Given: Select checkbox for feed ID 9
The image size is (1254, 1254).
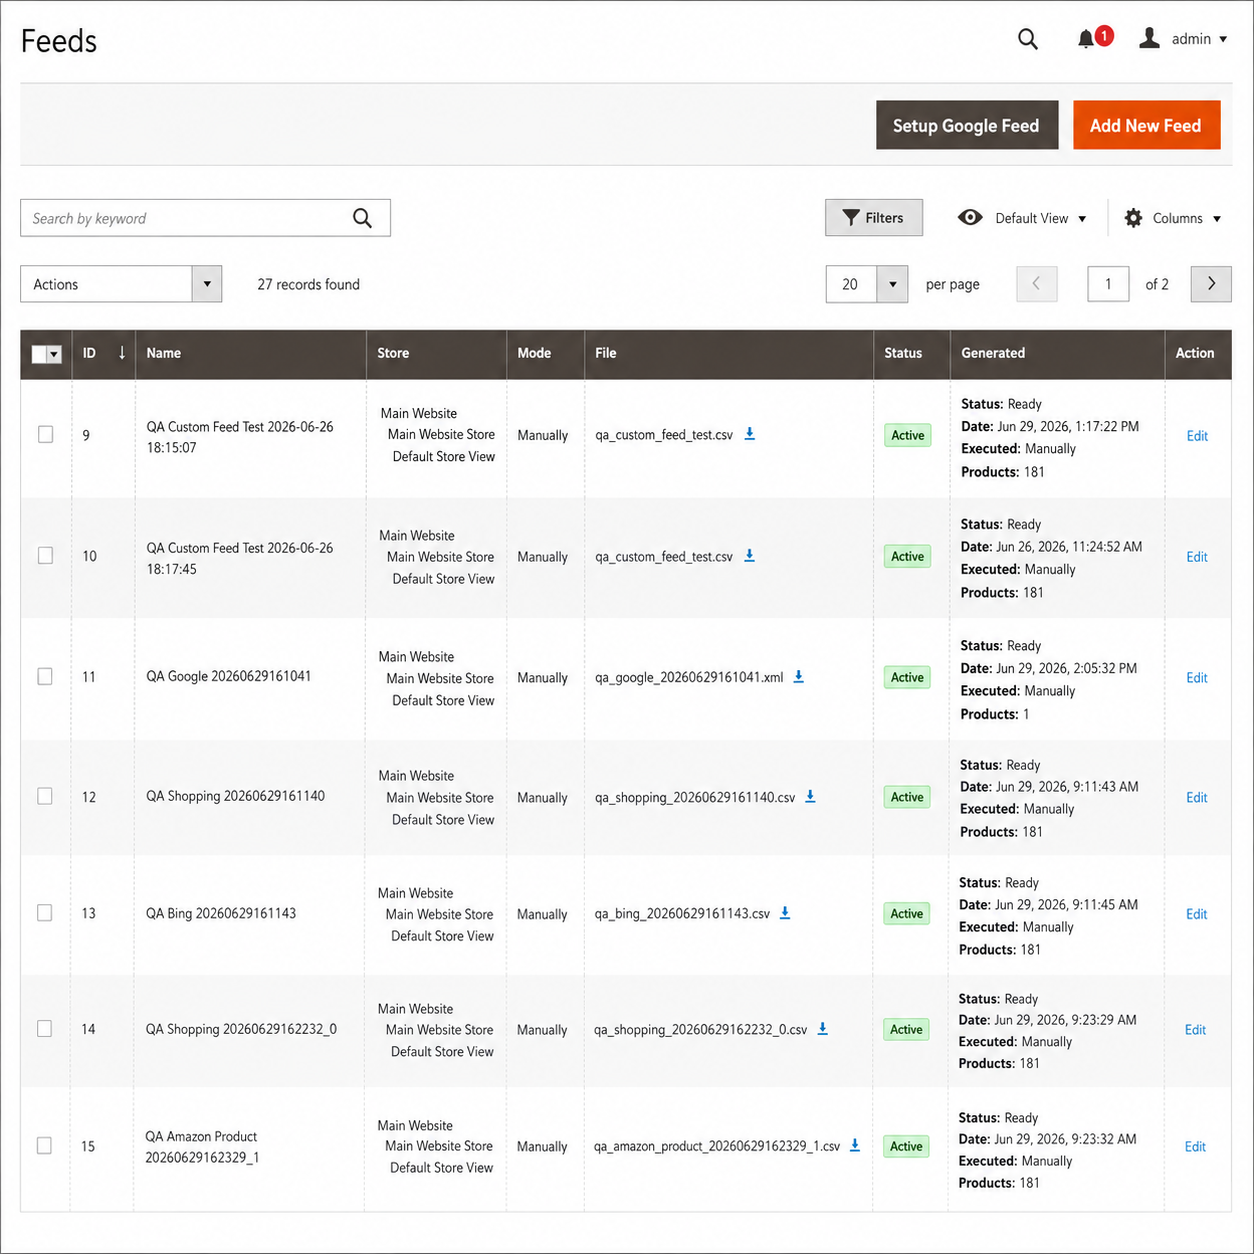Looking at the screenshot, I should click(x=46, y=434).
